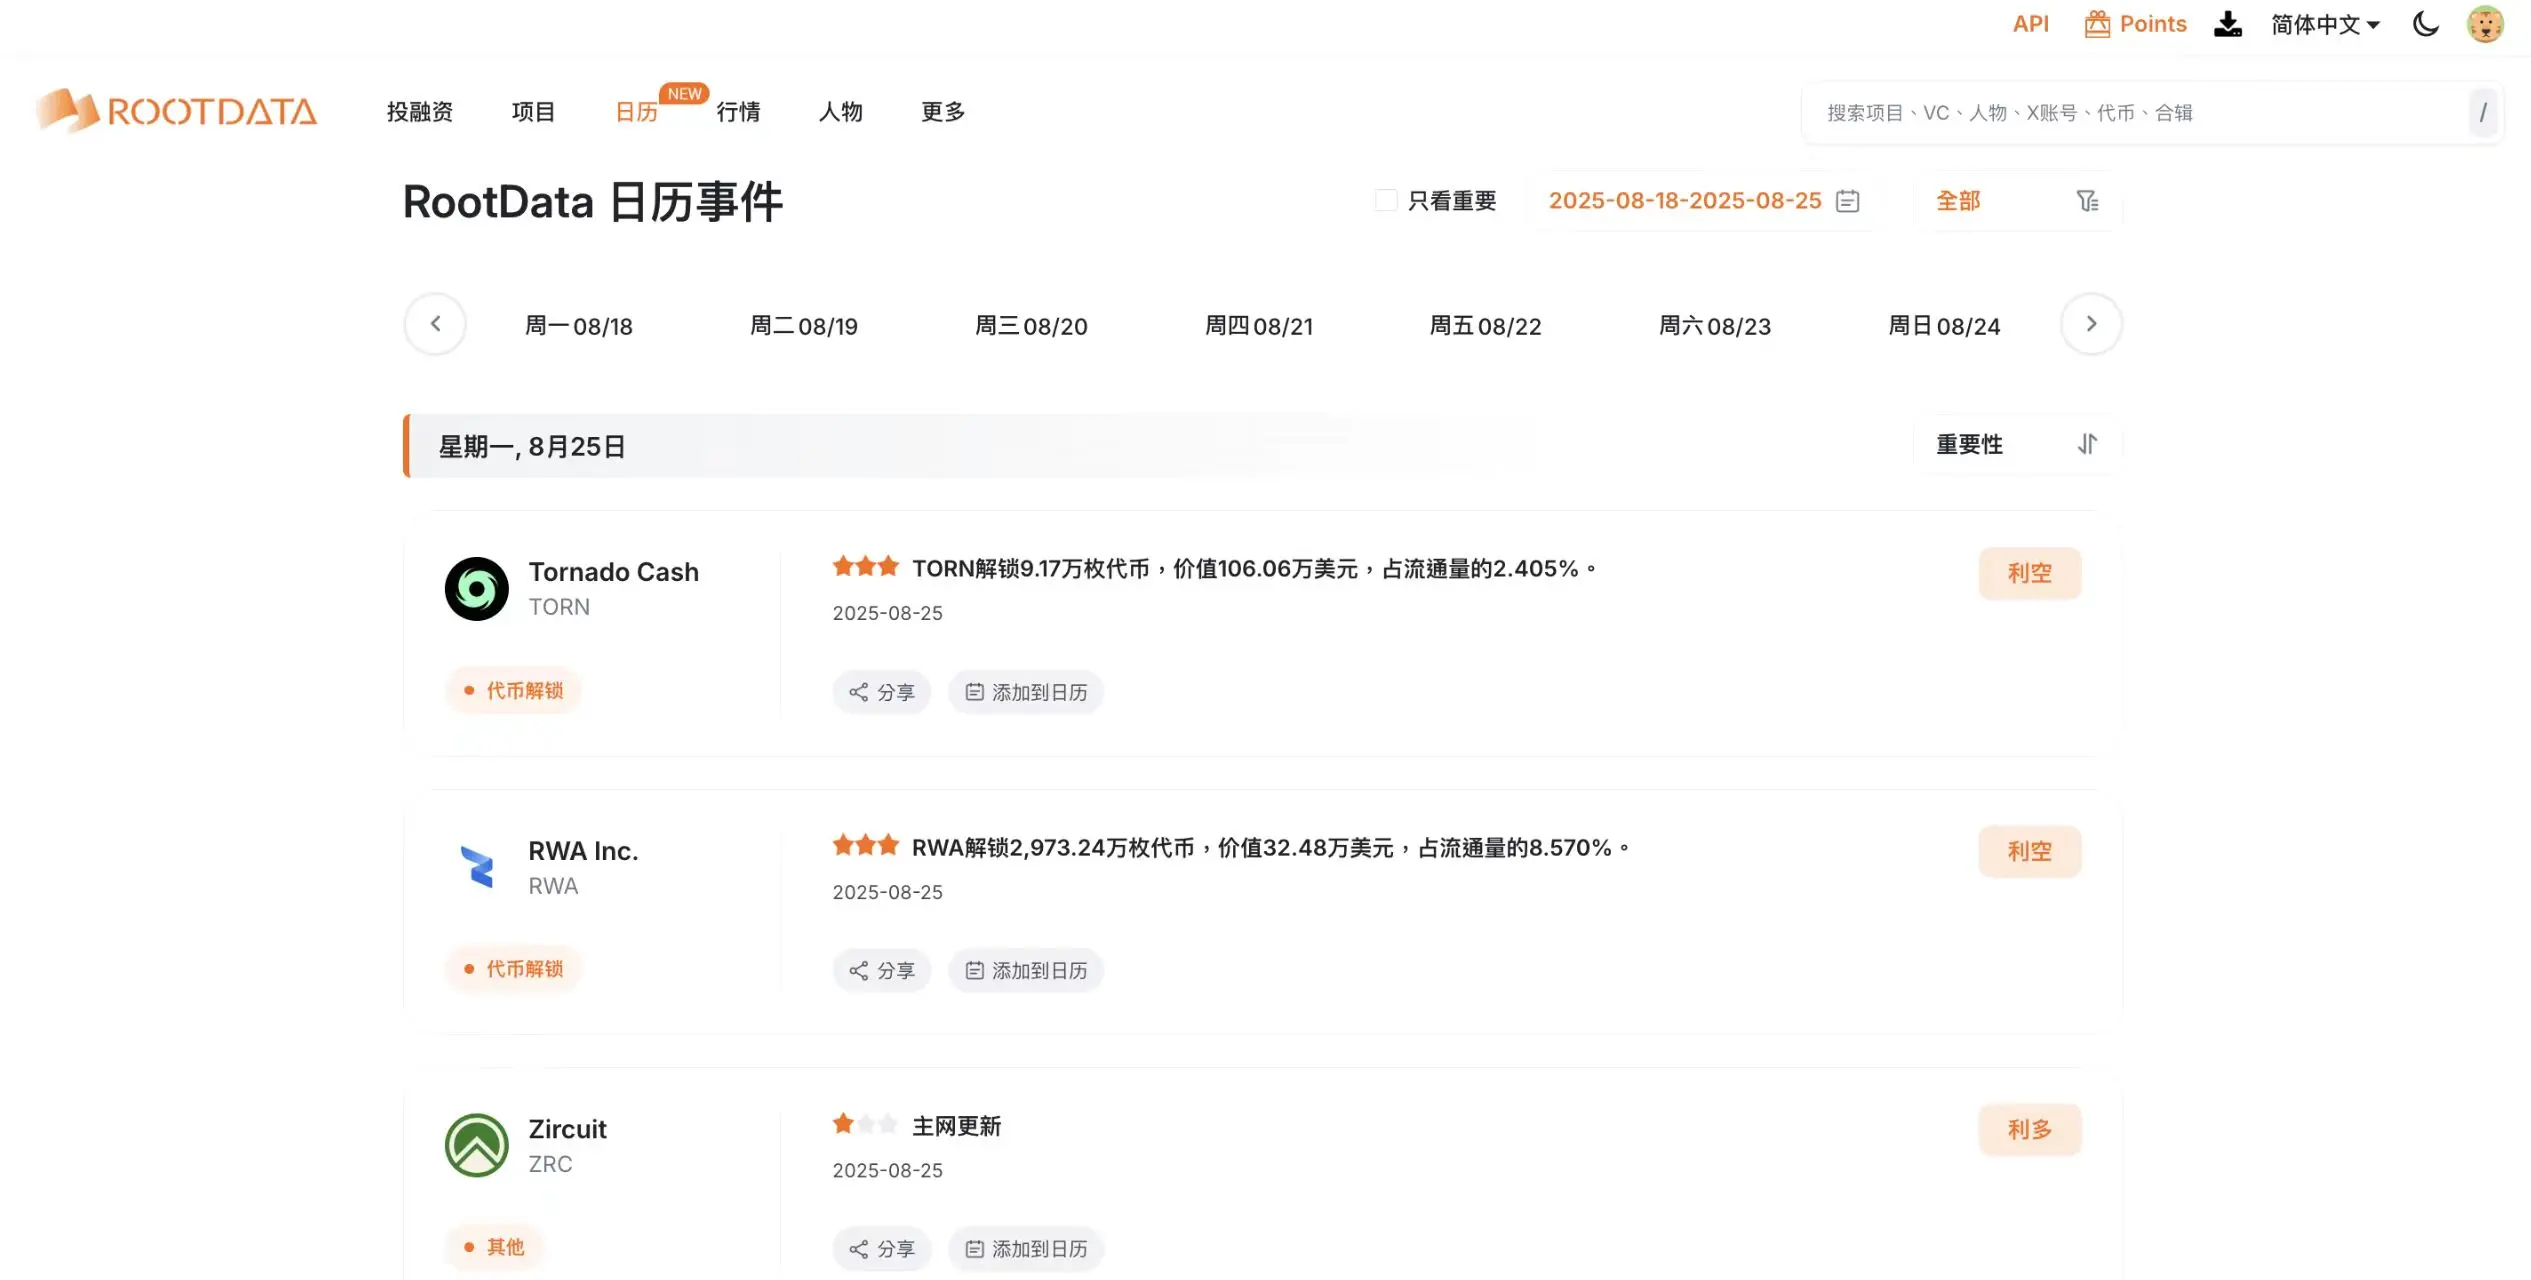Share the RWA Inc. unlock event

click(881, 969)
